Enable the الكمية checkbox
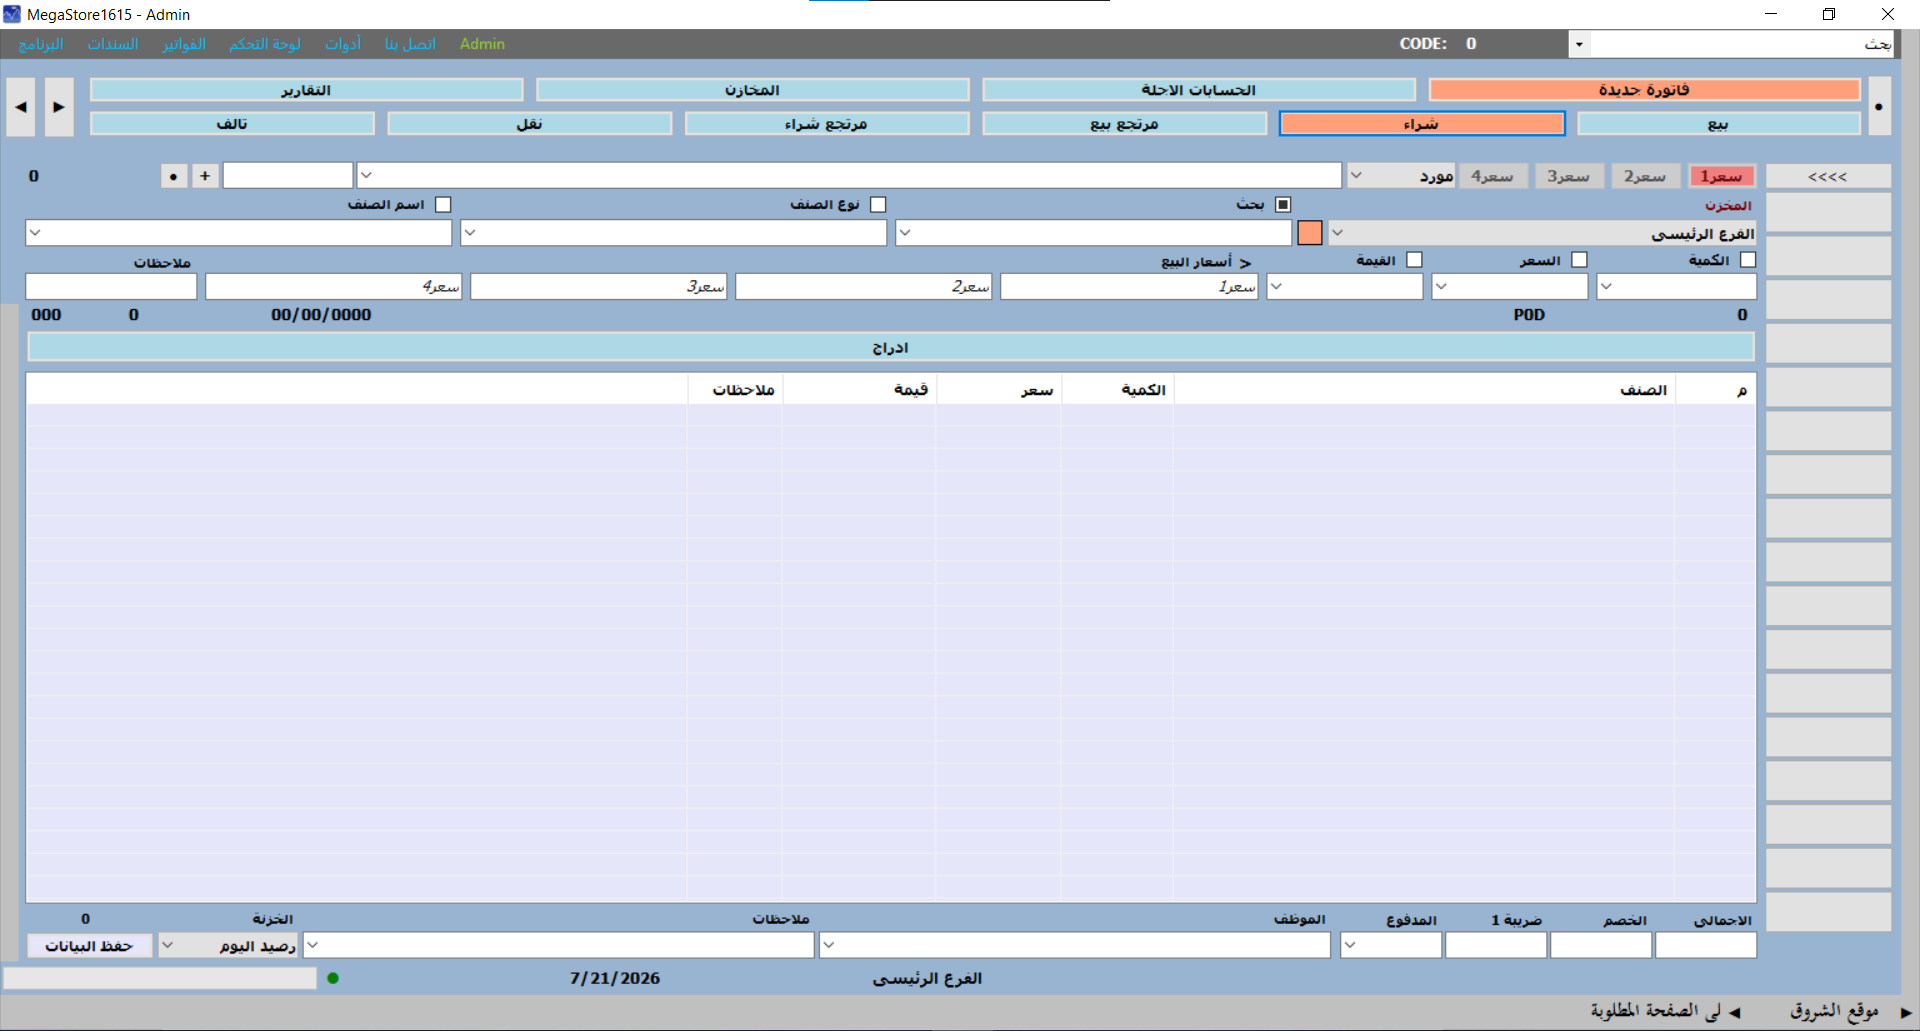1920x1031 pixels. [x=1748, y=259]
